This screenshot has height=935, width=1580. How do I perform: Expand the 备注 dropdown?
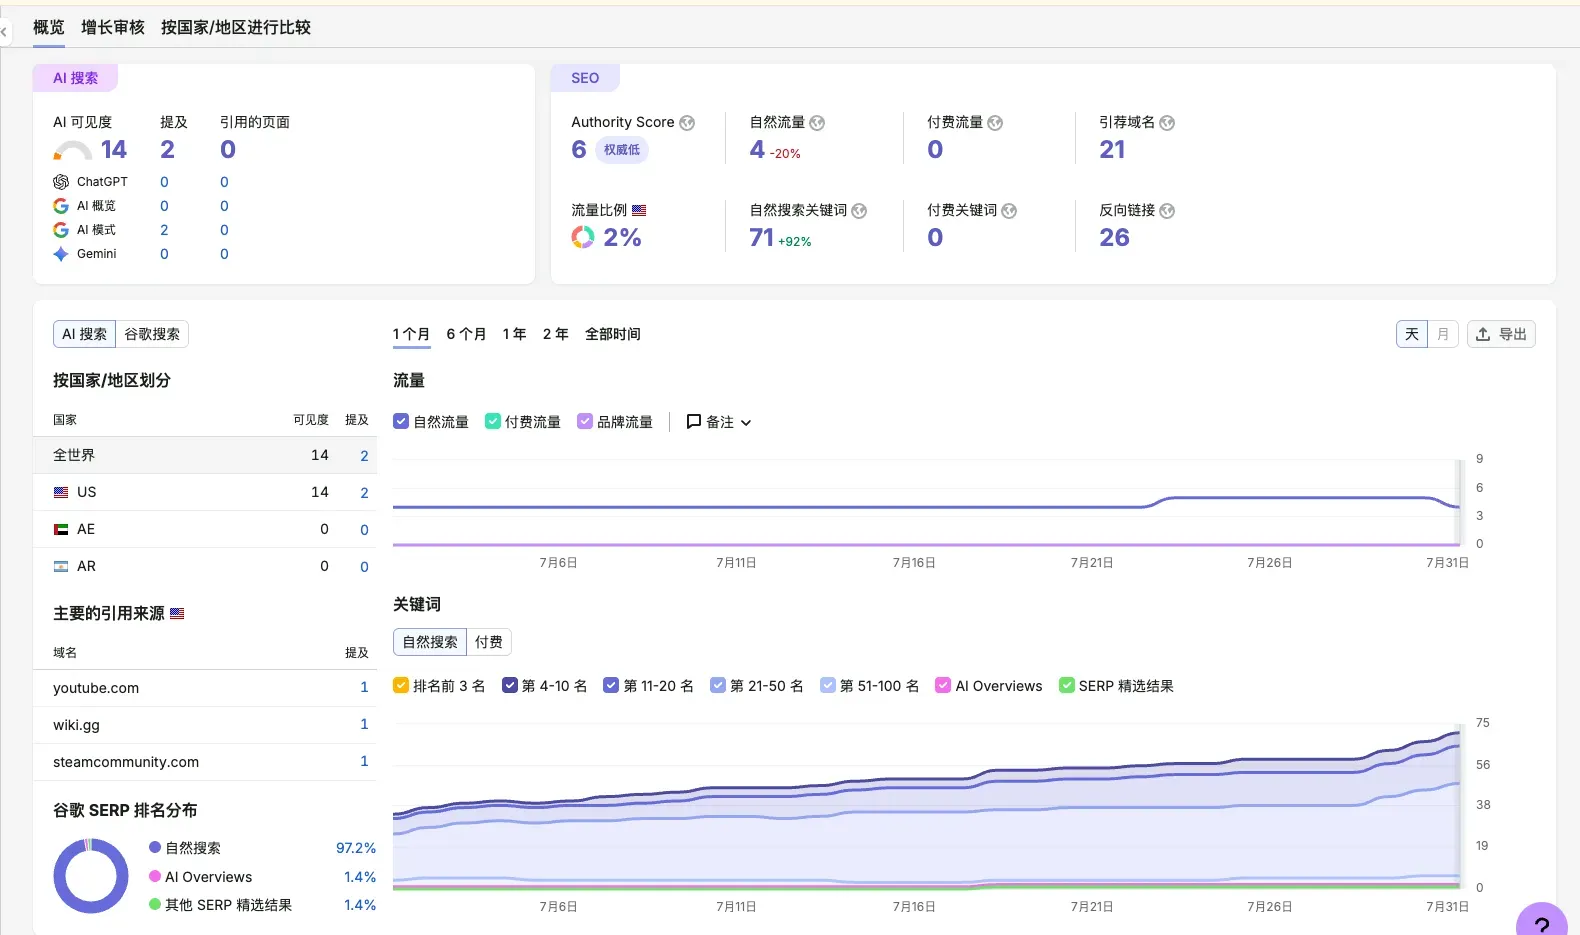click(x=719, y=422)
